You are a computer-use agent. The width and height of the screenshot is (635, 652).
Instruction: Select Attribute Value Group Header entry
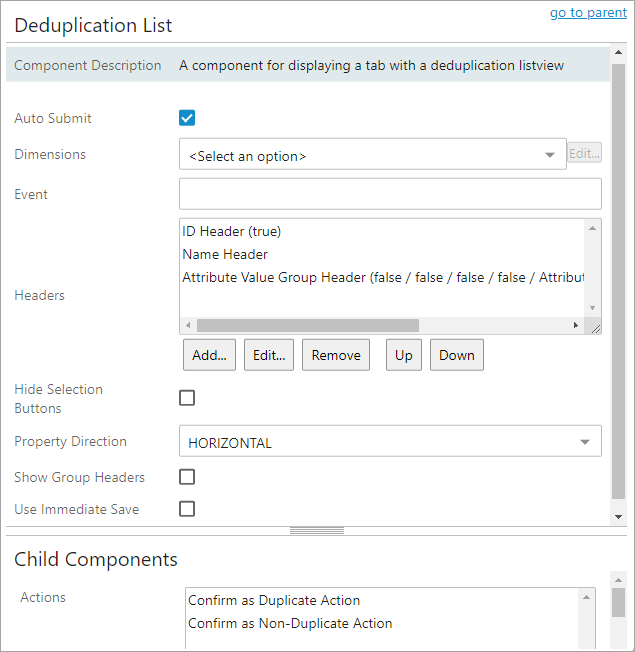click(380, 277)
